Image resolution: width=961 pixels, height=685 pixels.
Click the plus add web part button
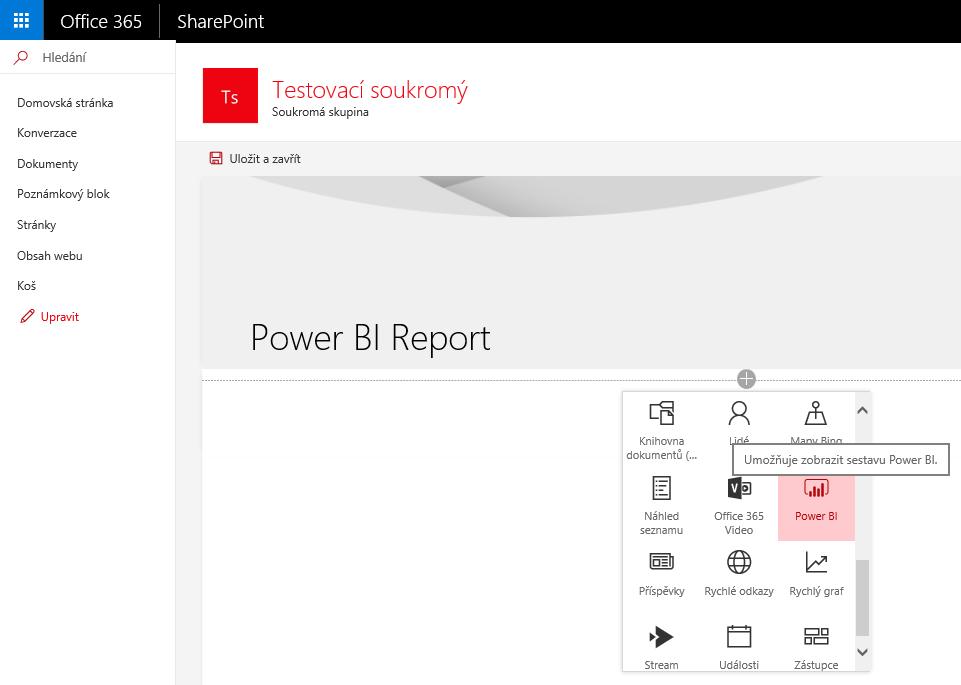(x=746, y=379)
